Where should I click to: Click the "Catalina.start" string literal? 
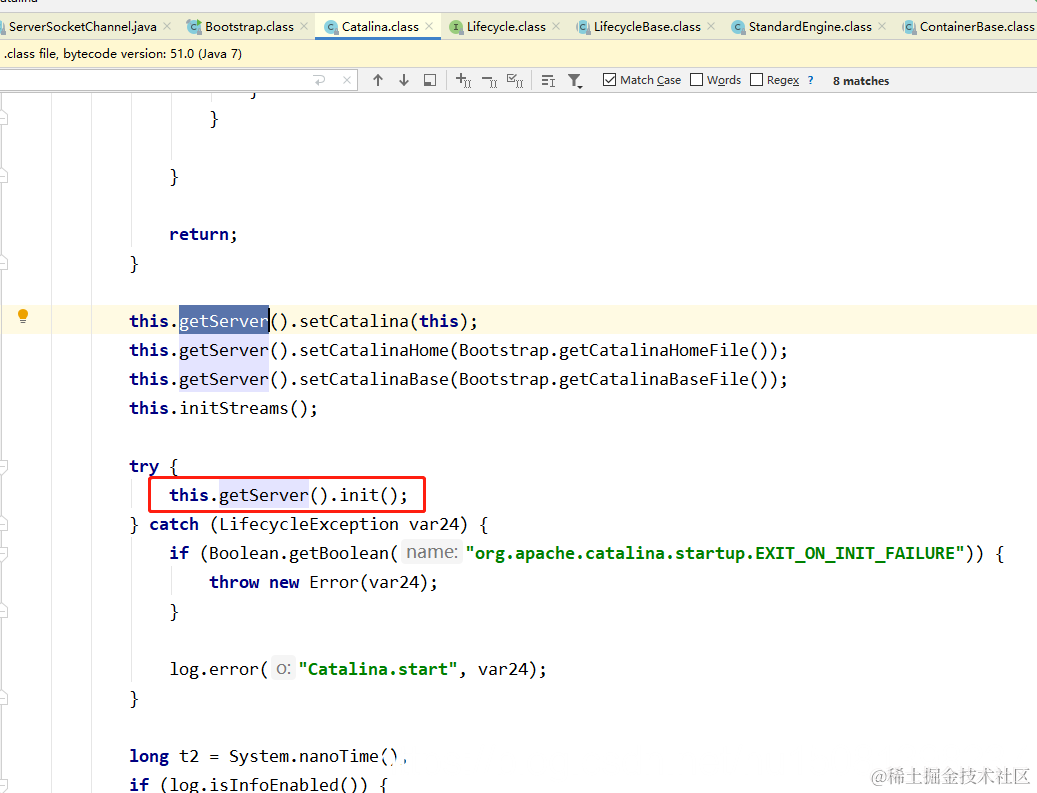[x=378, y=669]
